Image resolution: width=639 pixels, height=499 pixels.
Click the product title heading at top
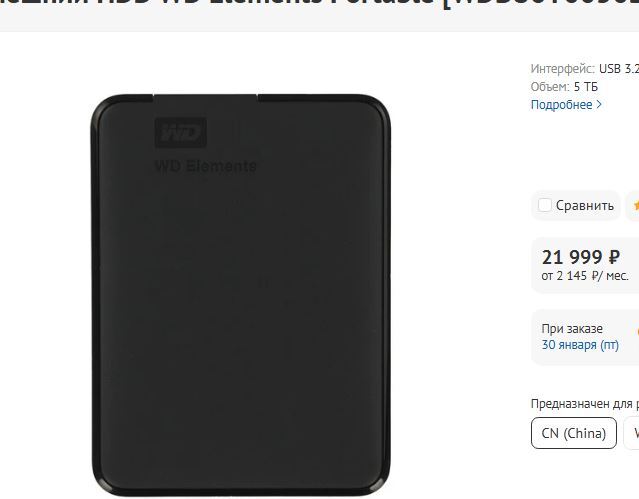[320, 6]
